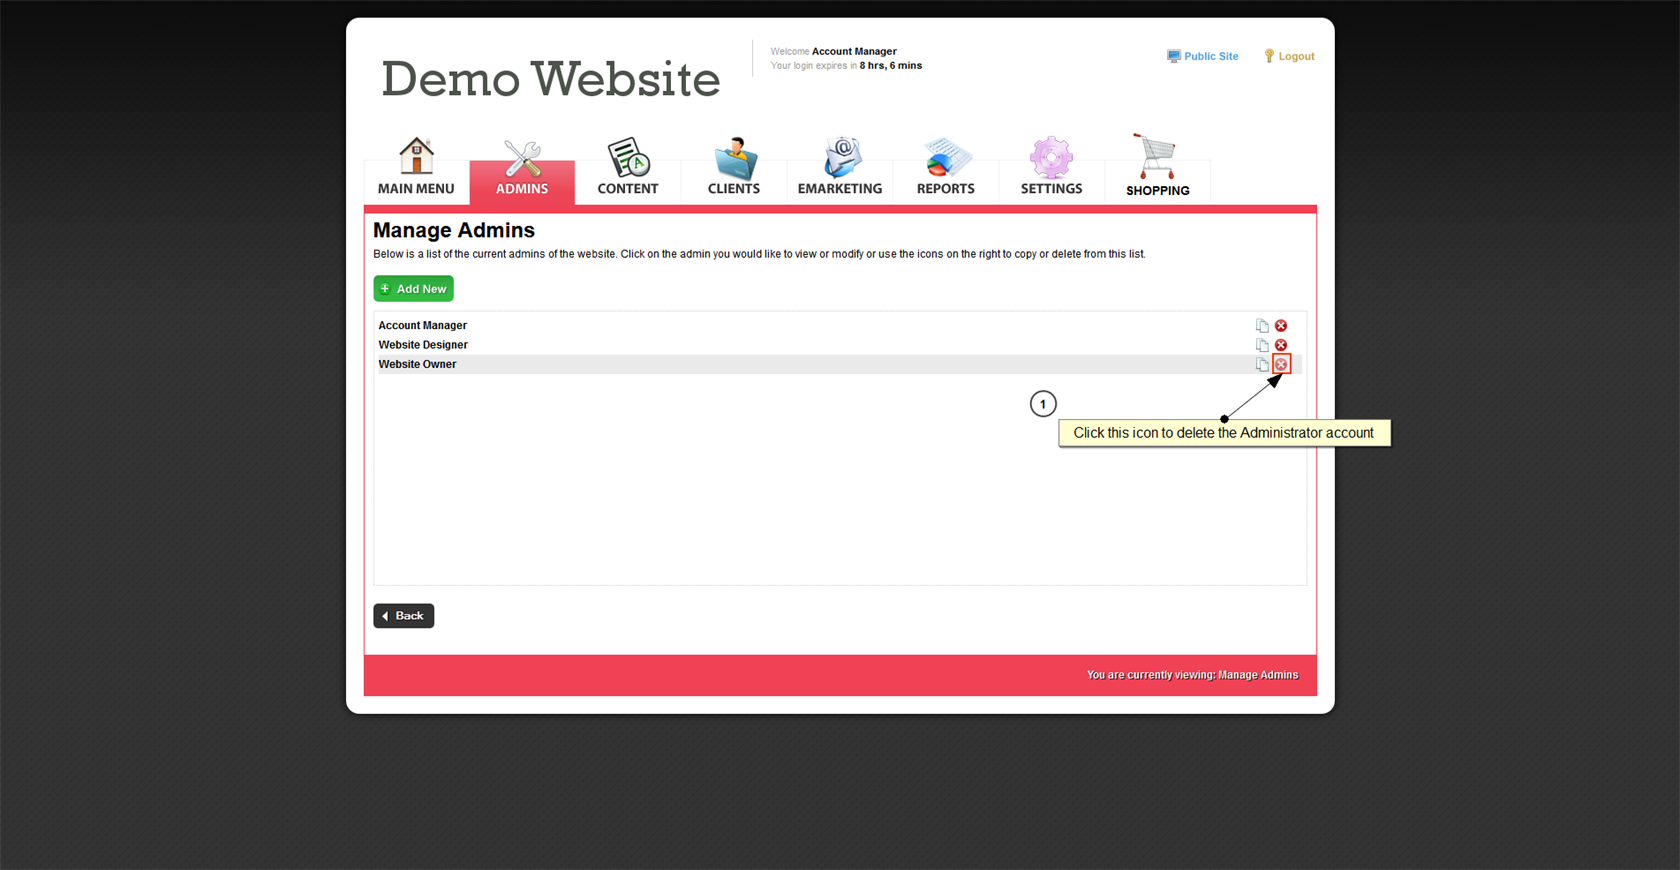1680x870 pixels.
Task: Remove the Website Designer admin
Action: pyautogui.click(x=1281, y=345)
